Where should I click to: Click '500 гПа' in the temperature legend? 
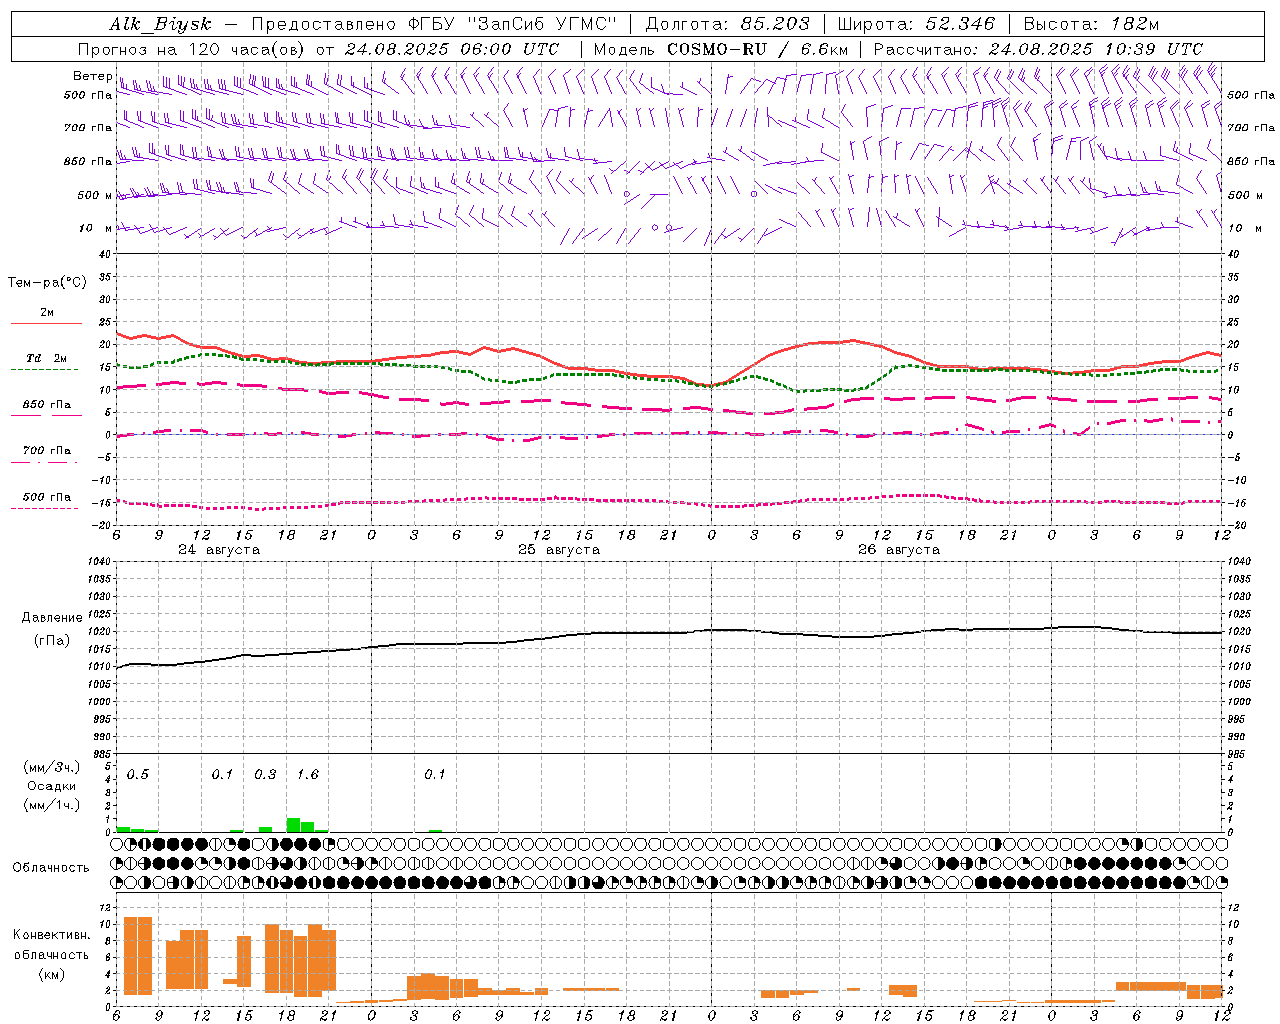click(x=47, y=497)
